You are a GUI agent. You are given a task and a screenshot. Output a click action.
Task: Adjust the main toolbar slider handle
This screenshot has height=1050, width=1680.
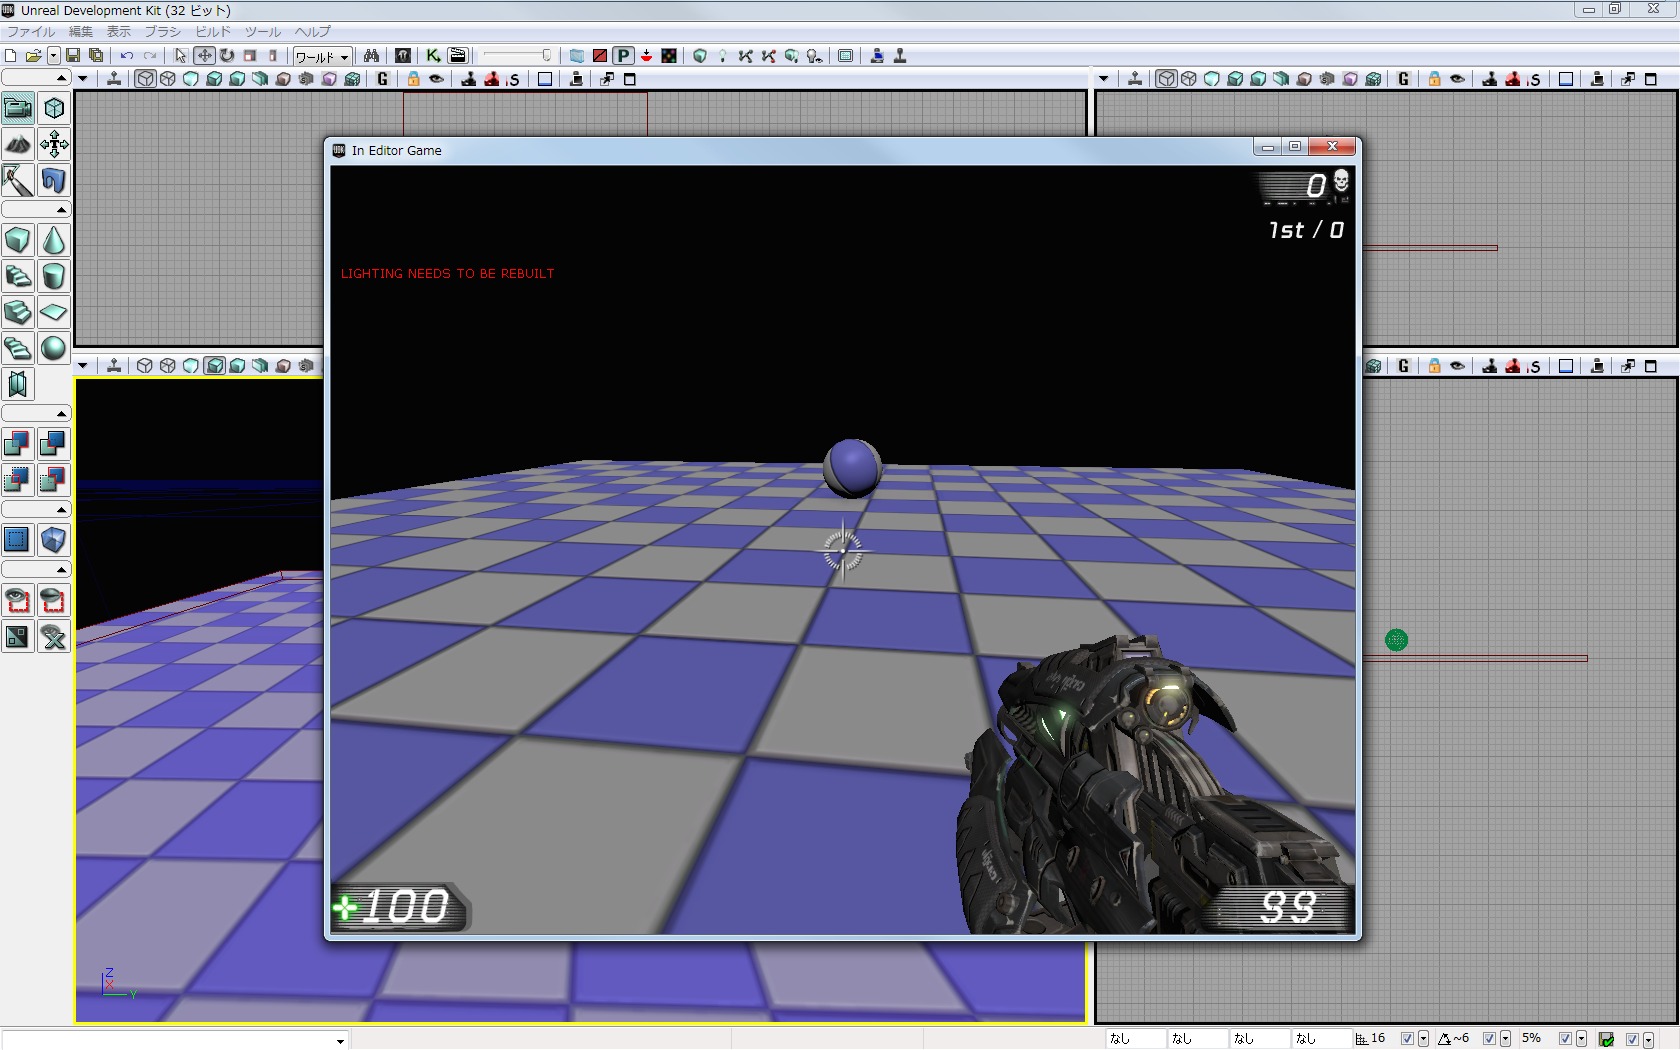point(546,56)
